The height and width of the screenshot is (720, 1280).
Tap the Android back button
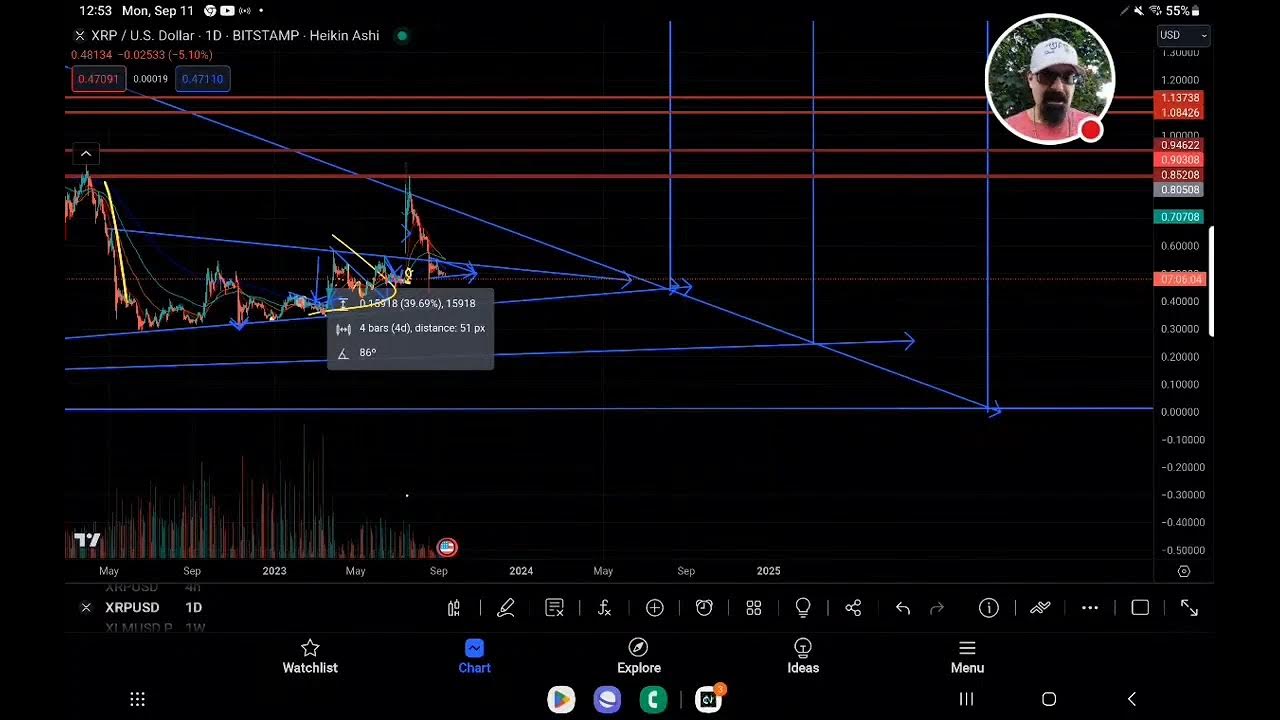click(x=1132, y=699)
